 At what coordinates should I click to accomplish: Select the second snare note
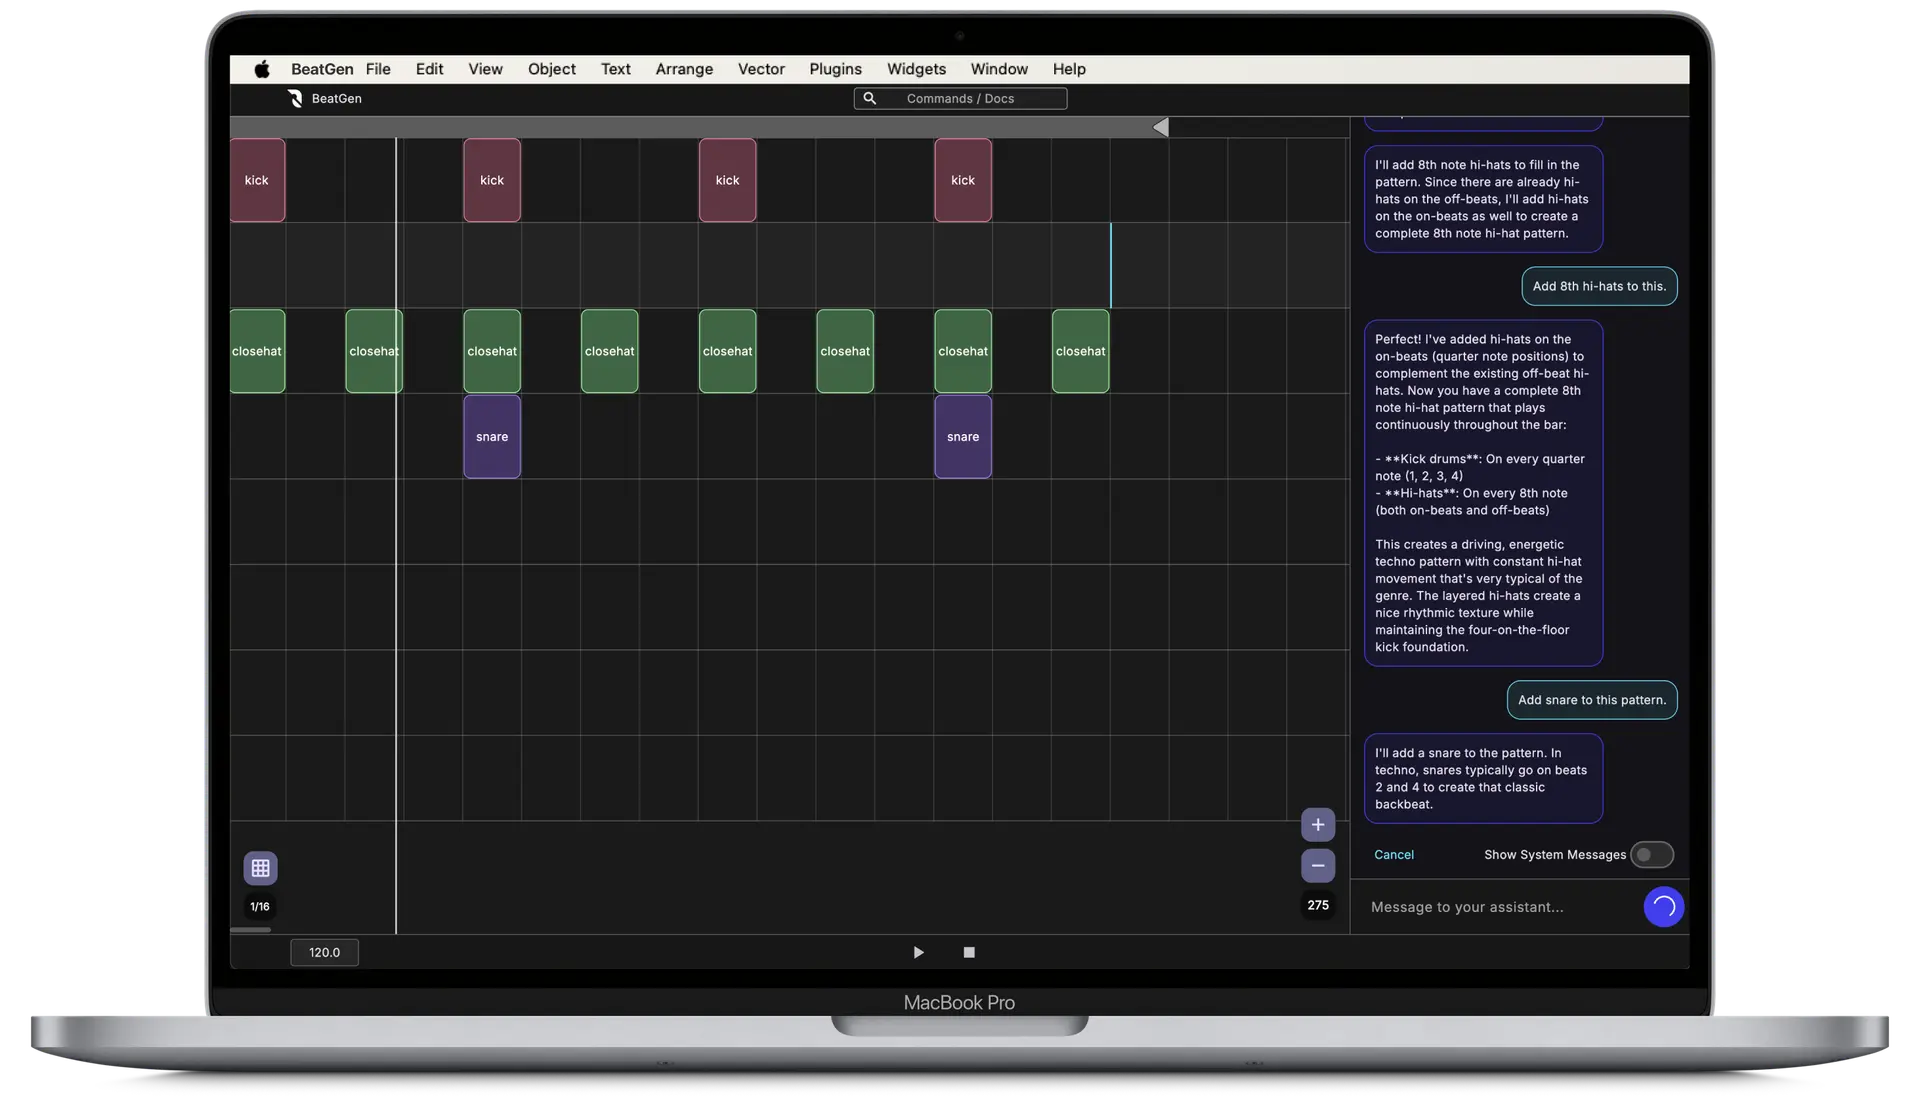(x=963, y=437)
